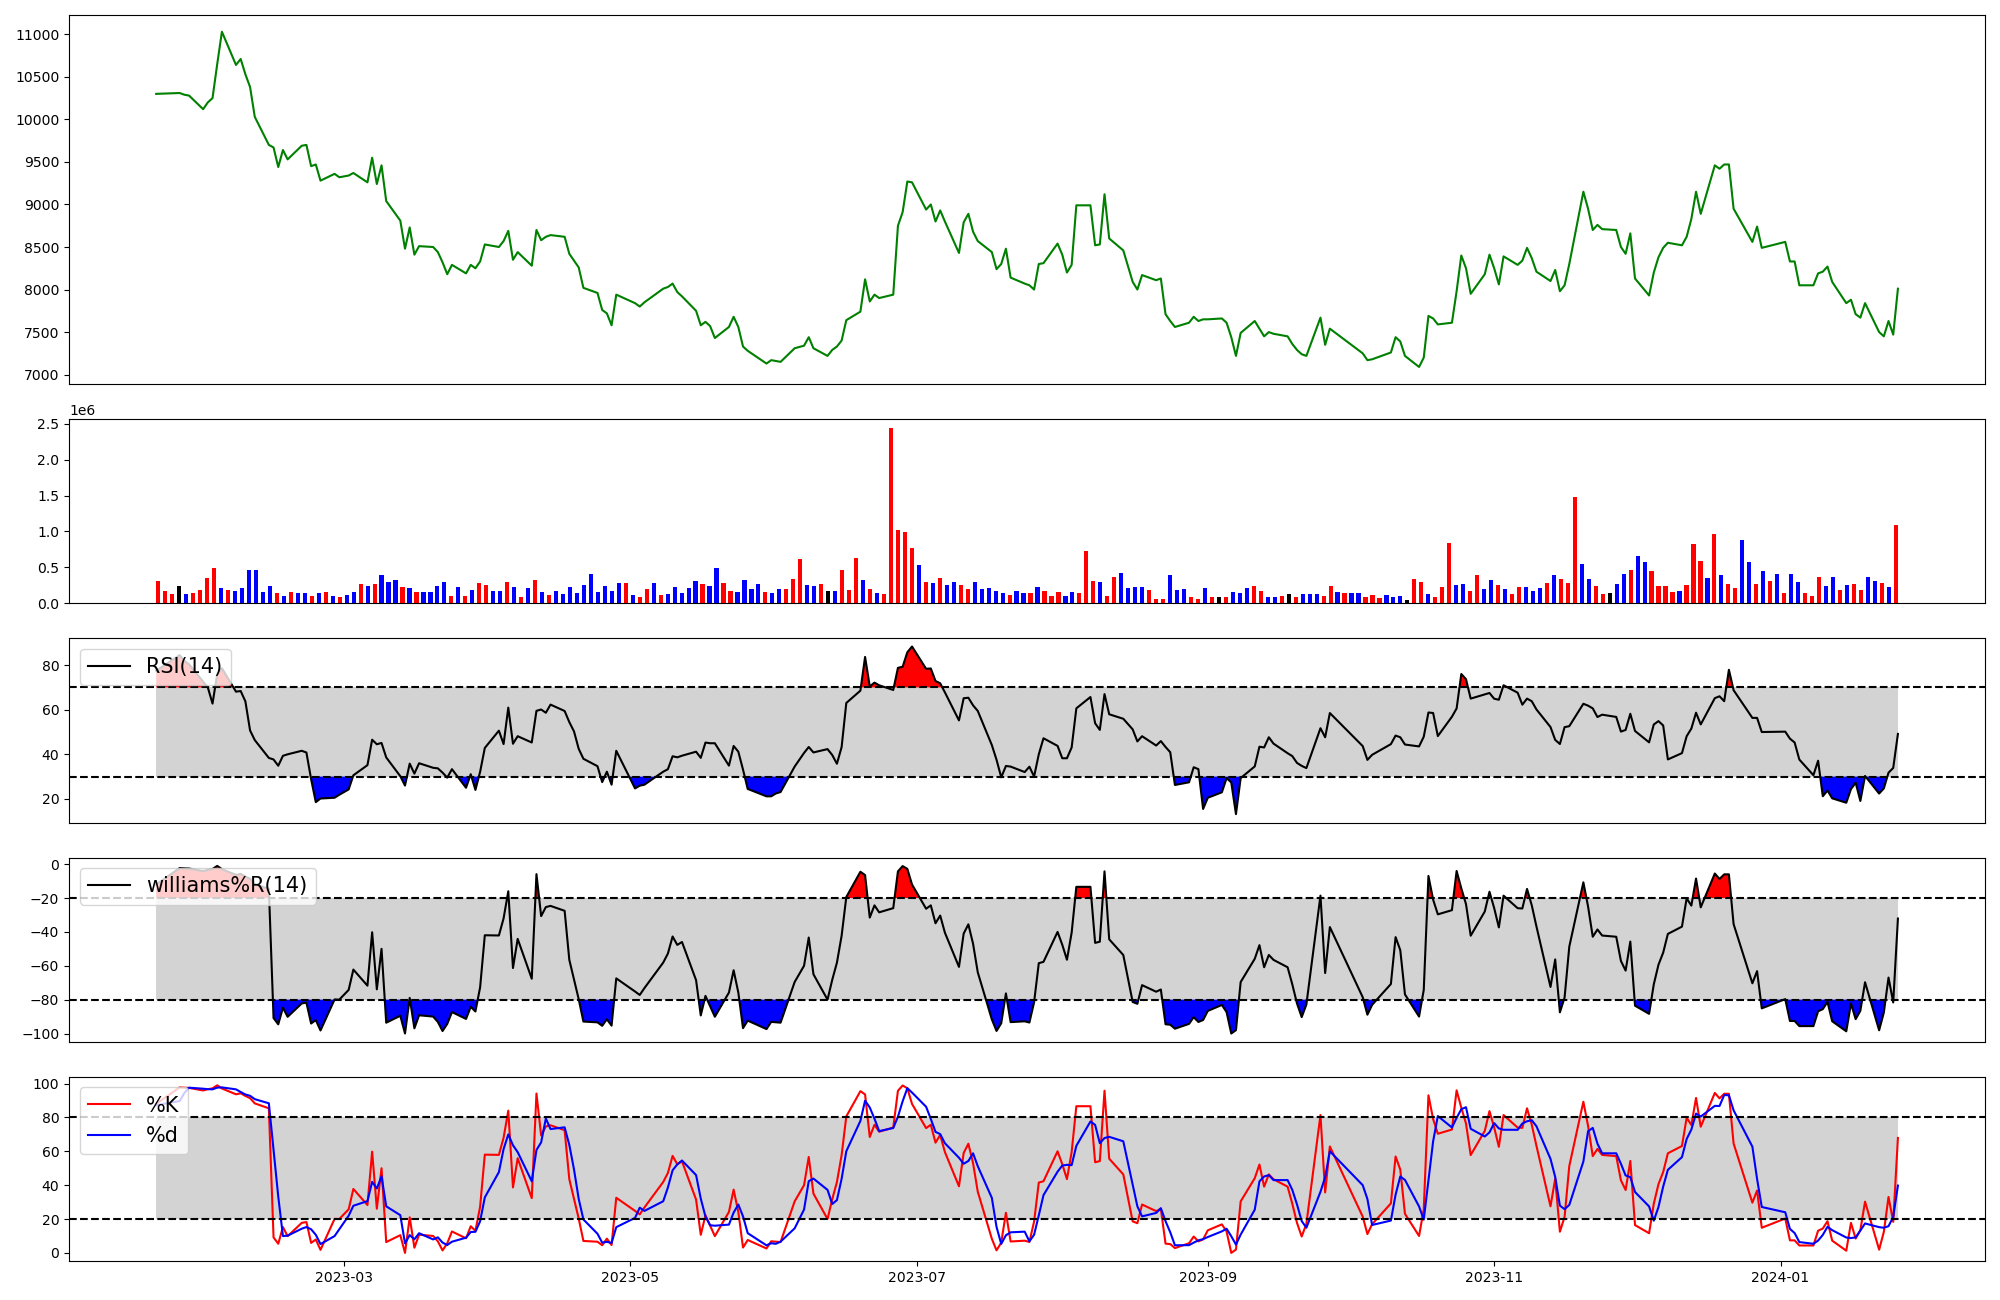Viewport: 2000px width, 1300px height.
Task: Click the 10500 price axis label
Action: click(38, 78)
